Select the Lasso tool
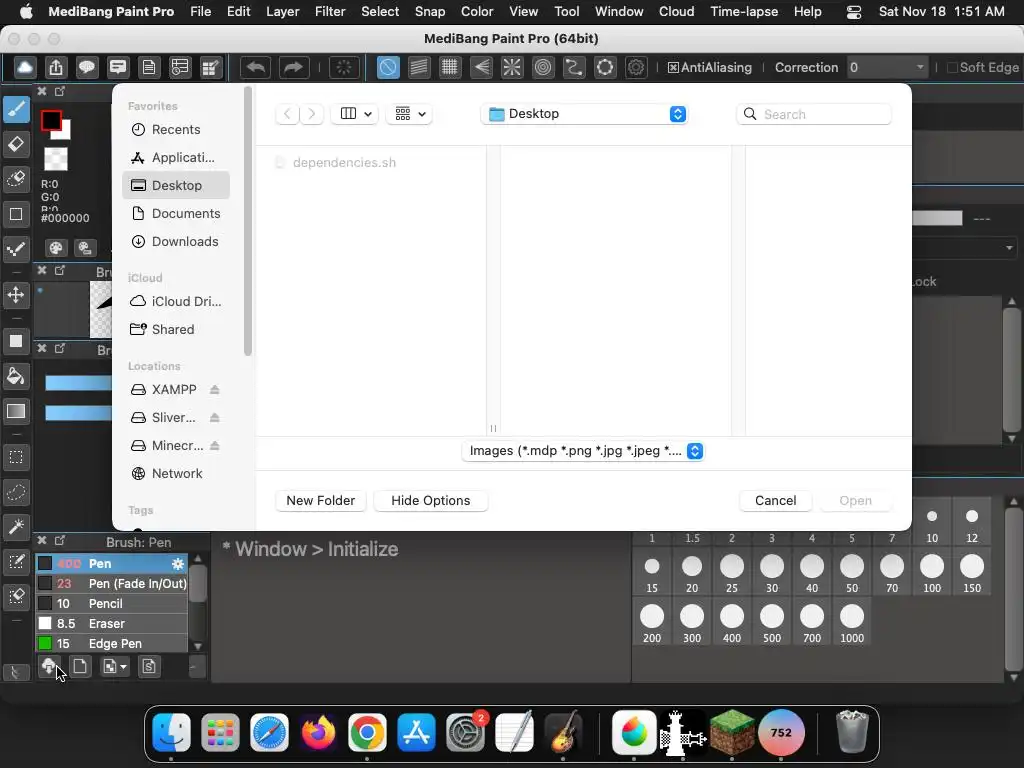This screenshot has height=768, width=1024. tap(16, 492)
